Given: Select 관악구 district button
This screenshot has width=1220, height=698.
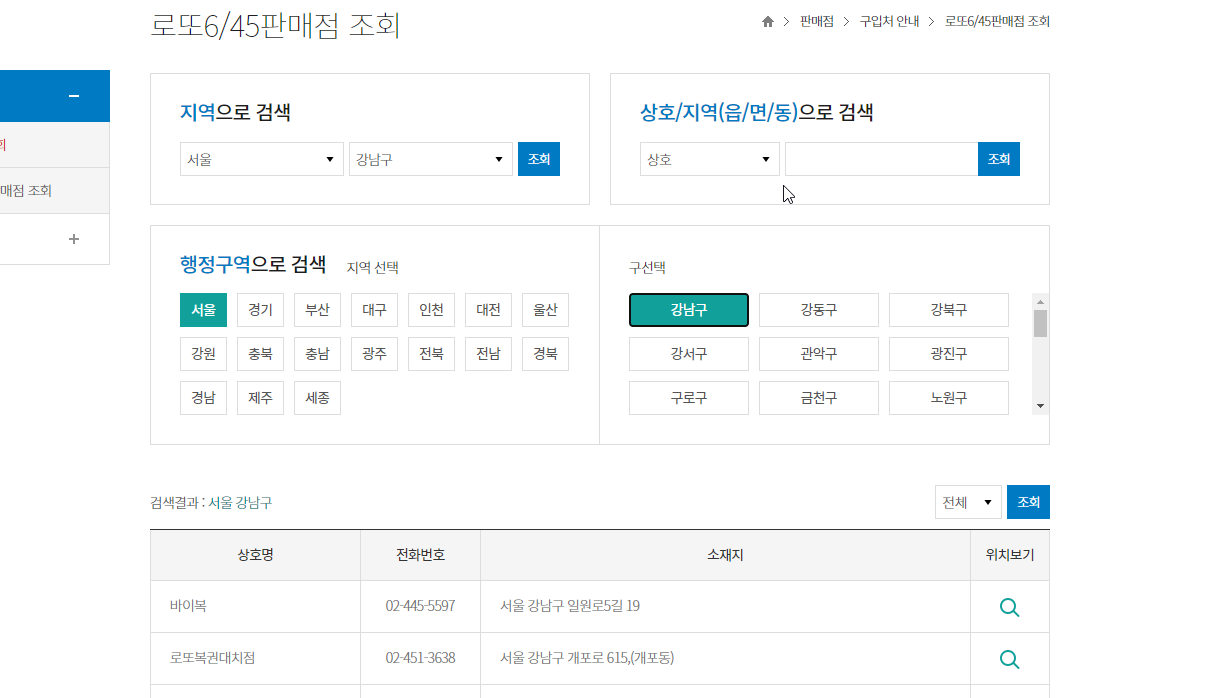Looking at the screenshot, I should pyautogui.click(x=819, y=354).
